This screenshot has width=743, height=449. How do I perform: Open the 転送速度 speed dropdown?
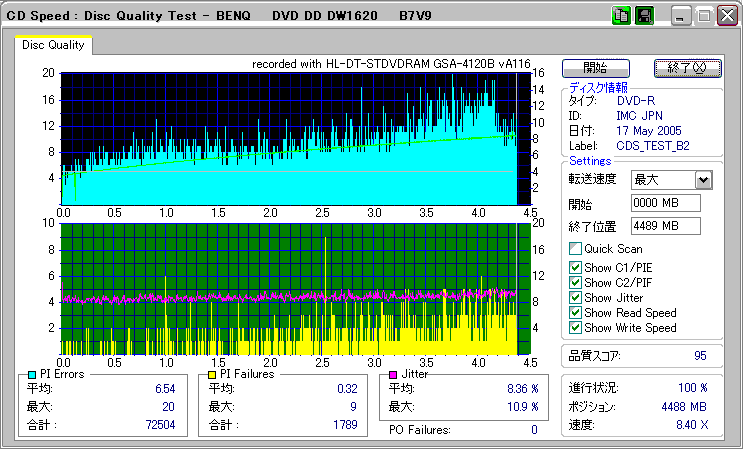pos(703,180)
